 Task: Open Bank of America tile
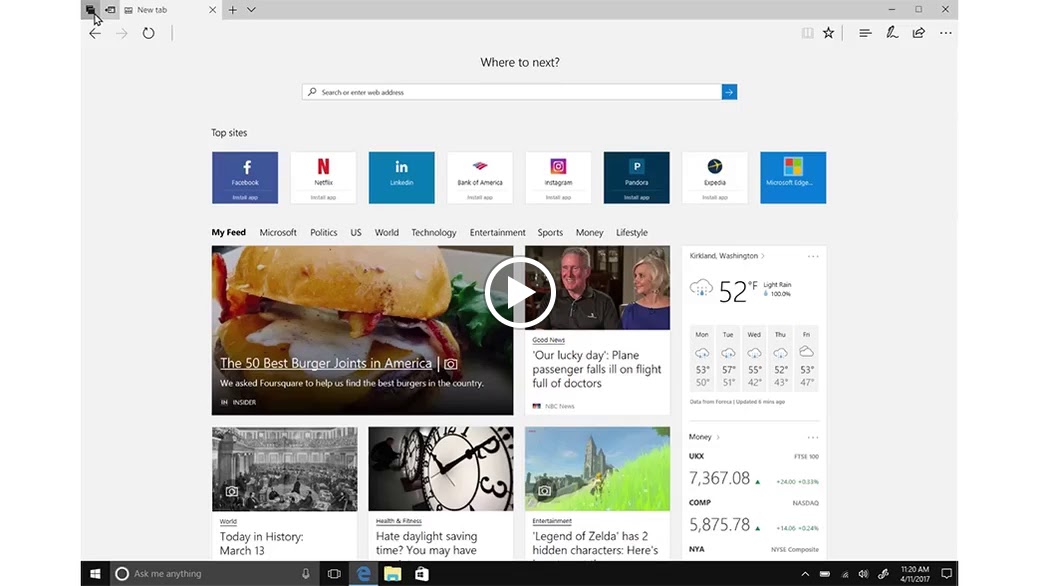click(x=480, y=178)
